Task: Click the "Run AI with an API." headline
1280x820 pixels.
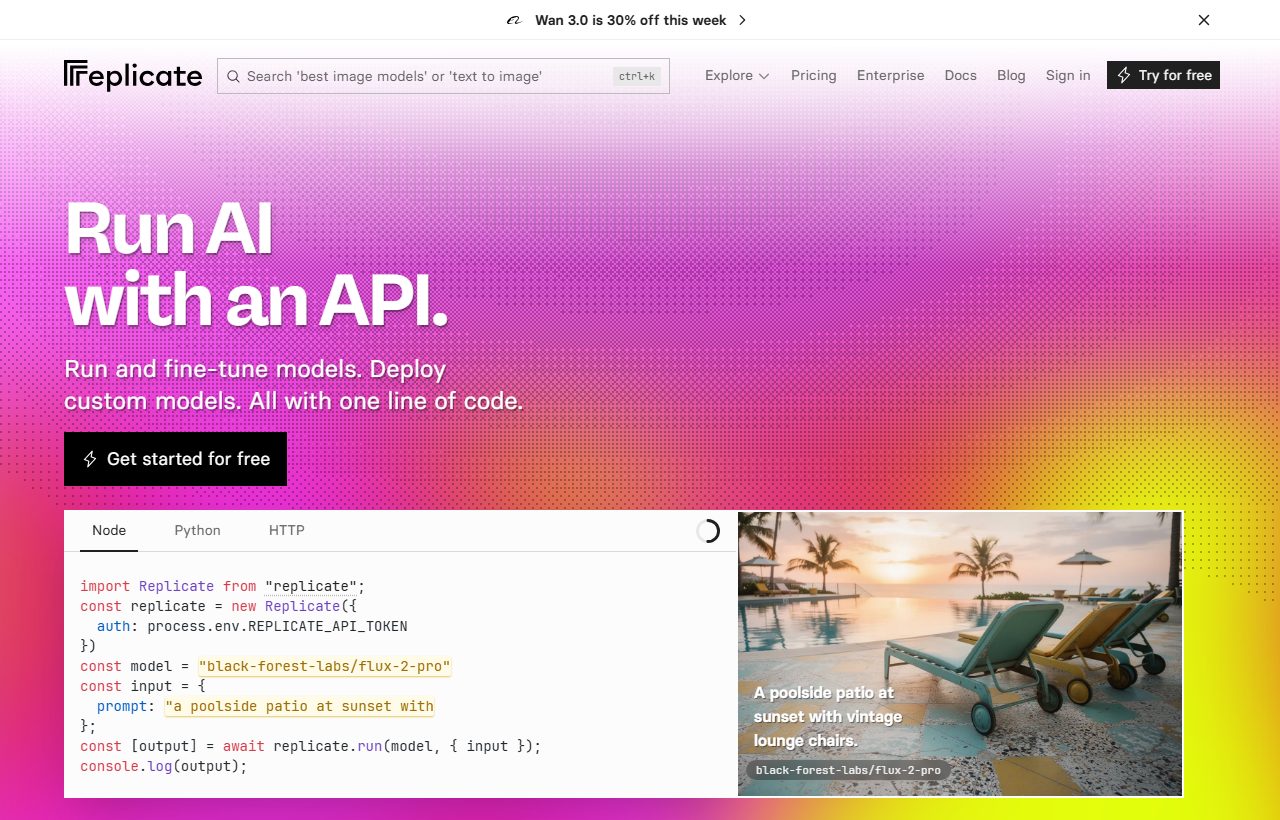Action: 256,264
